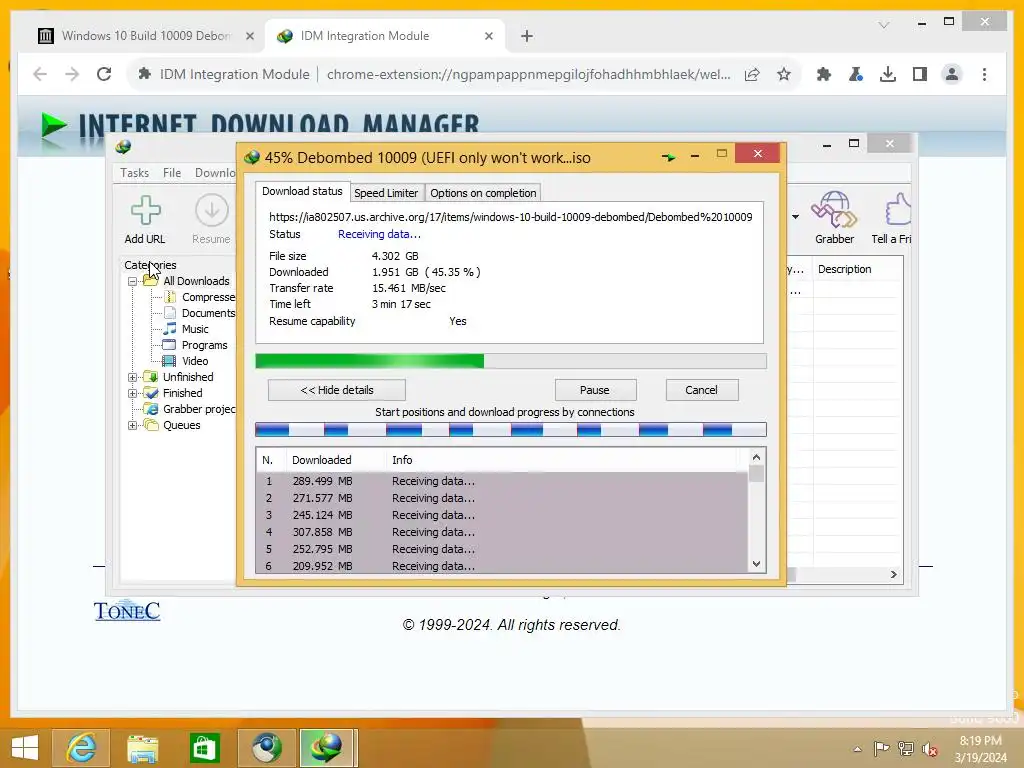Open the dropdown arrow left of Grabber
This screenshot has height=768, width=1024.
(795, 217)
